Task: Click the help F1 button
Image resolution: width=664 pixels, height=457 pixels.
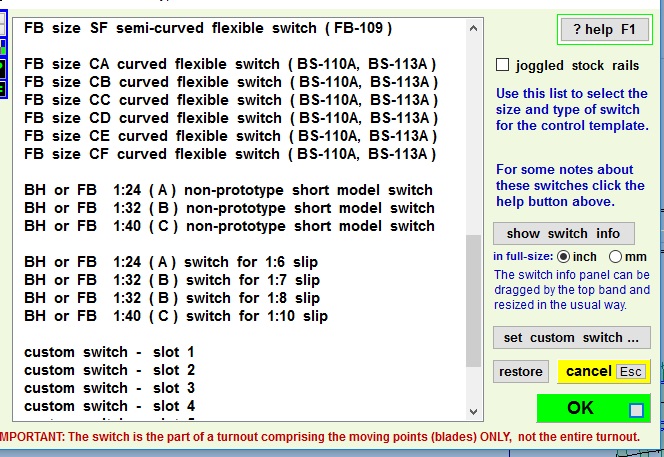Action: click(602, 29)
